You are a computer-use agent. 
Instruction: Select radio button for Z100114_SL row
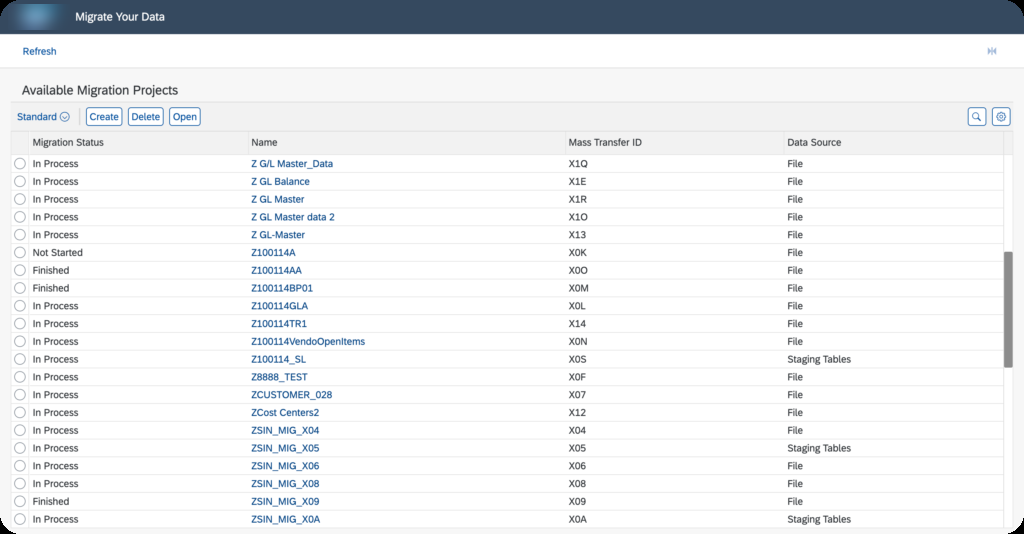(20, 359)
